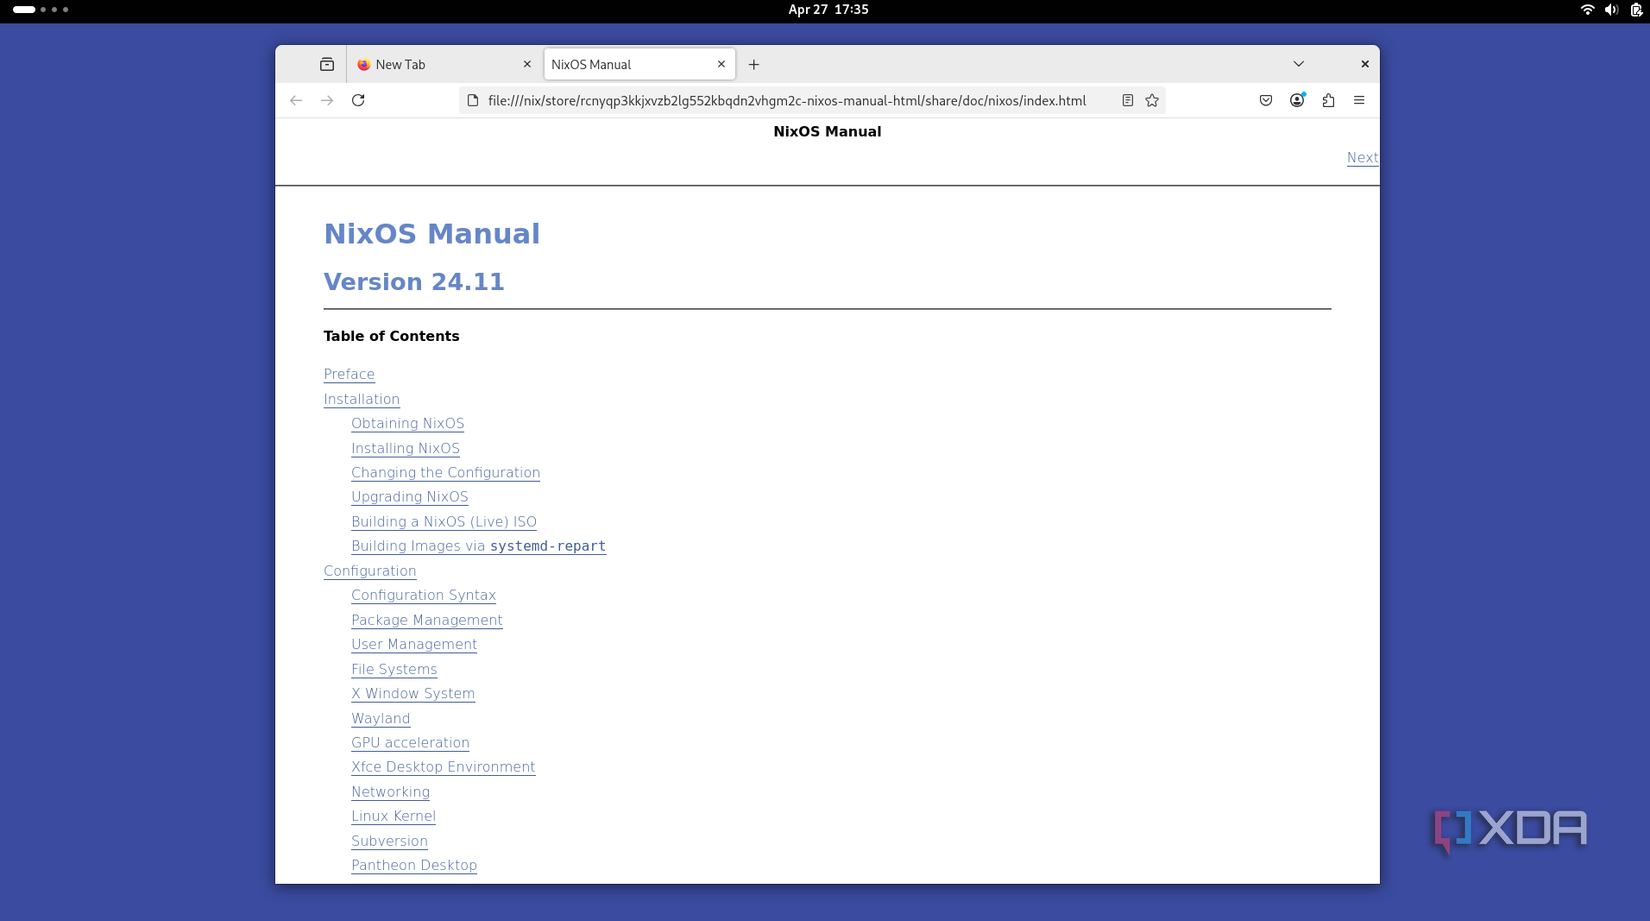Open the list all tabs dropdown
This screenshot has width=1650, height=921.
click(x=1299, y=64)
